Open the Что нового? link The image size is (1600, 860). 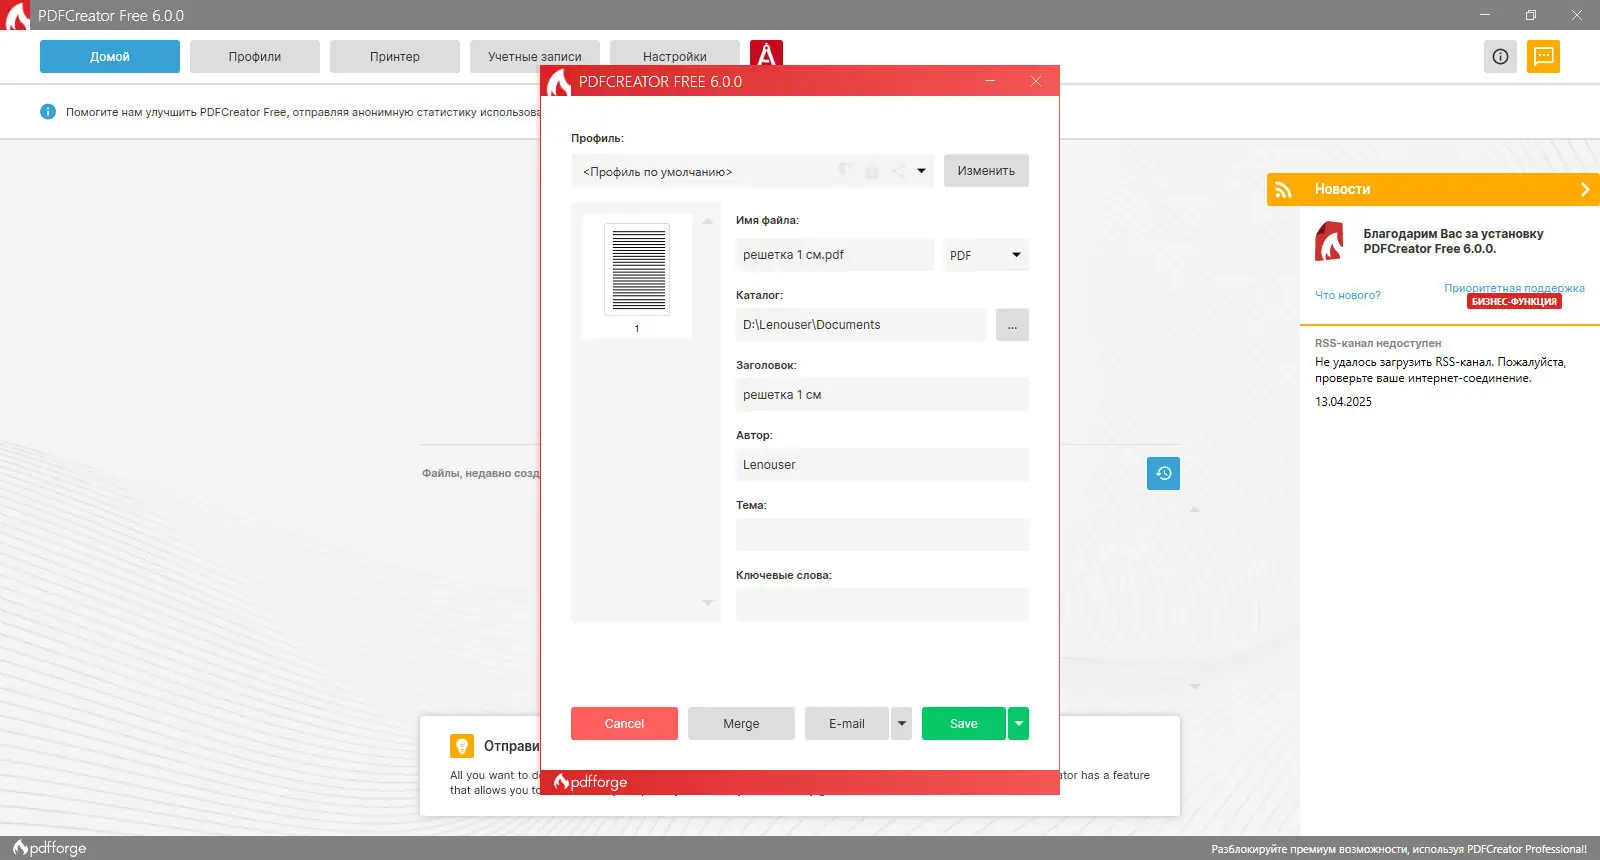[1348, 295]
